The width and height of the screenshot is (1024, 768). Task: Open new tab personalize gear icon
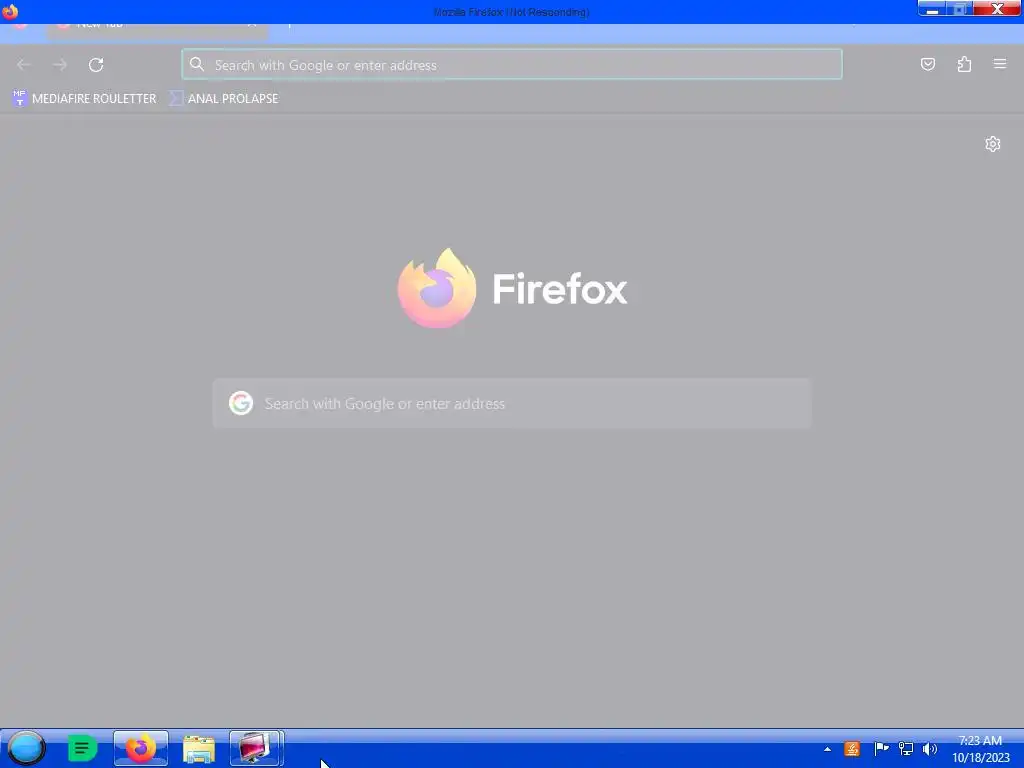click(993, 144)
